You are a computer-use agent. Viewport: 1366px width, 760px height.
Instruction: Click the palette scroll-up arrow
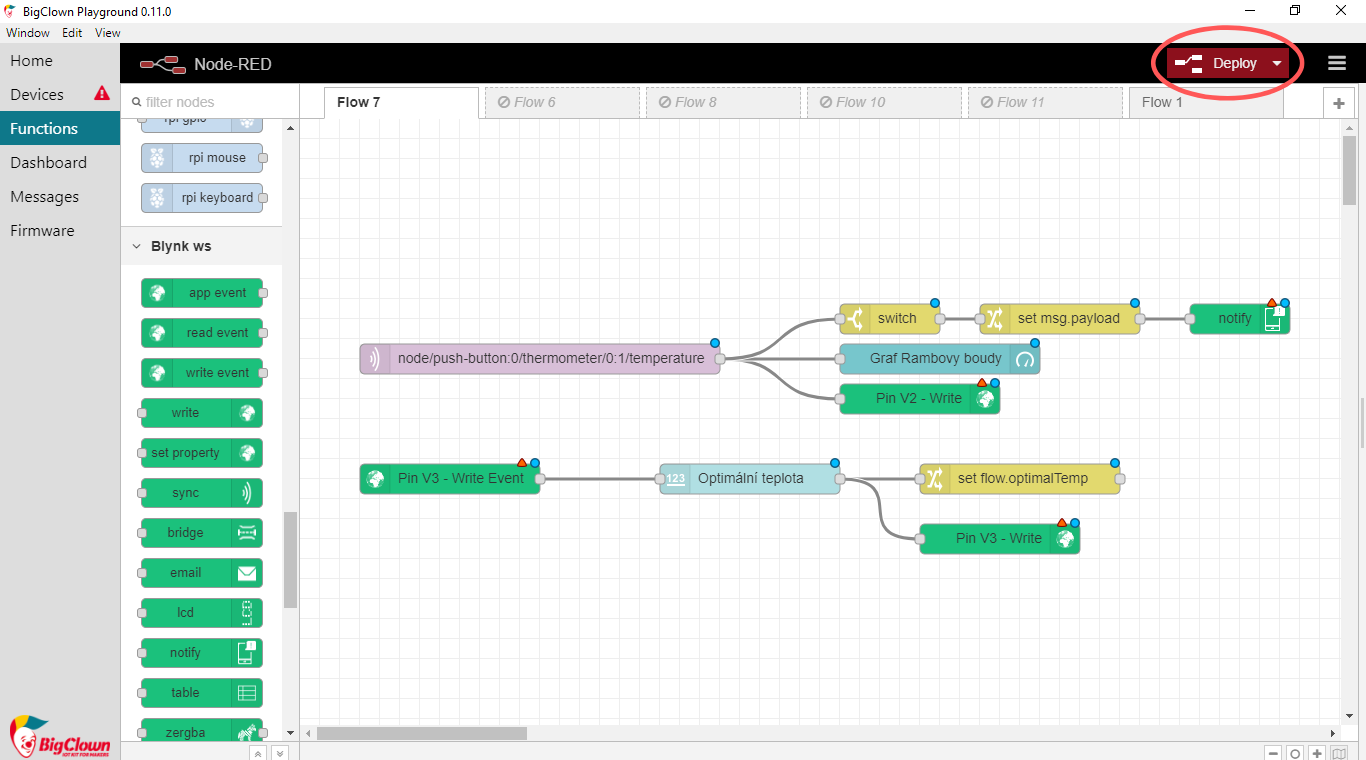click(290, 128)
